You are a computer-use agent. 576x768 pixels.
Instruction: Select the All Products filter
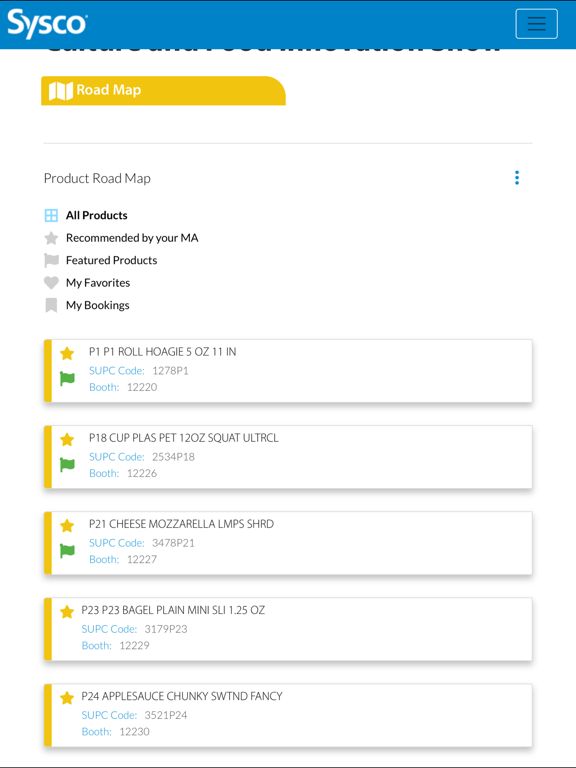pyautogui.click(x=96, y=216)
